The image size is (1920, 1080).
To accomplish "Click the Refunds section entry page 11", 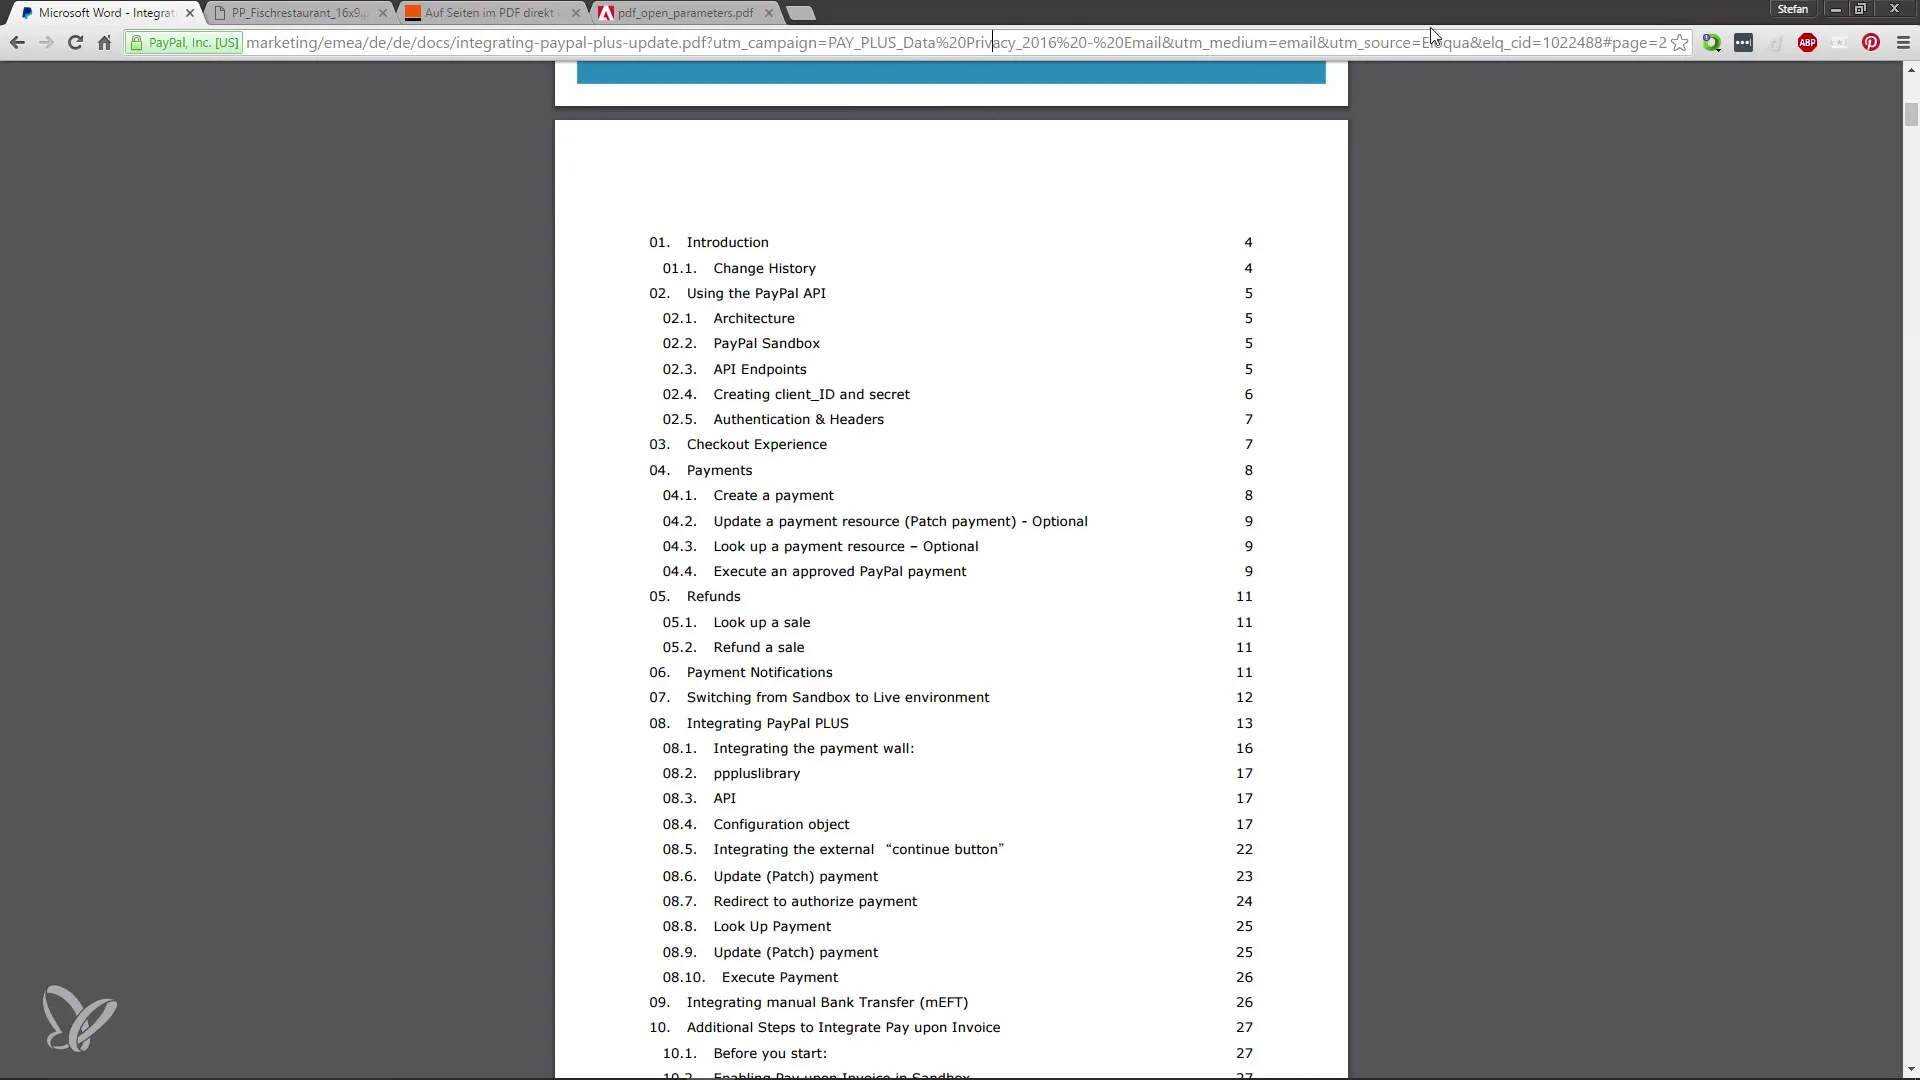I will (713, 596).
